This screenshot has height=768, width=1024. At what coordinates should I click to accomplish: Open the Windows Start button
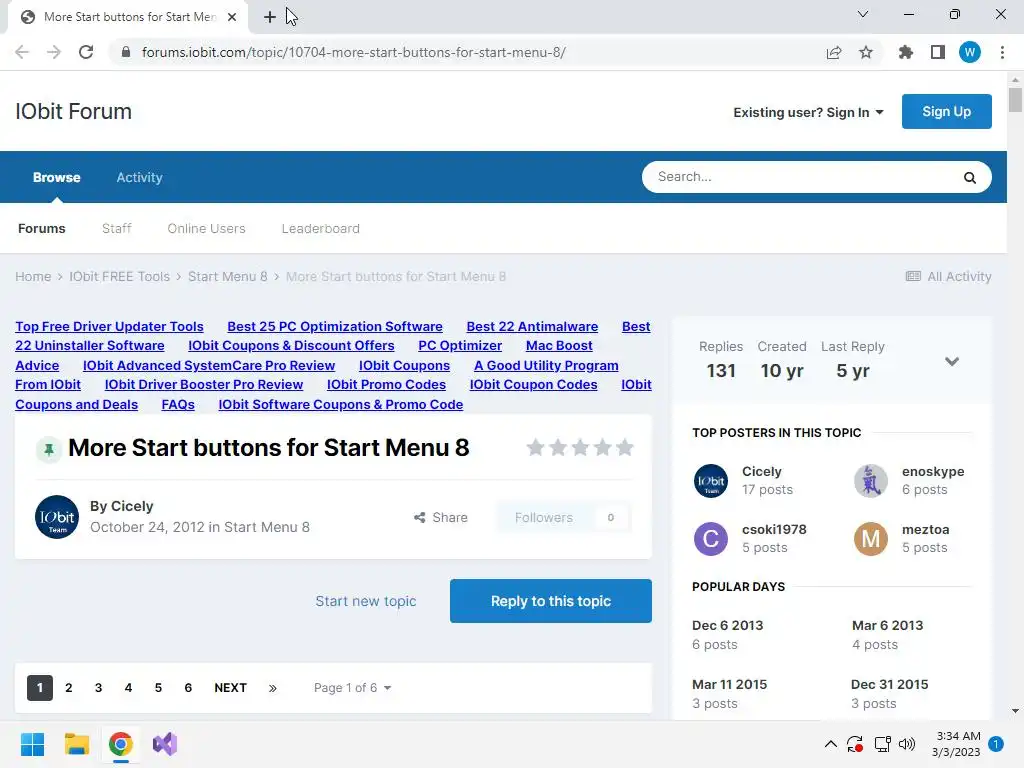(x=32, y=744)
